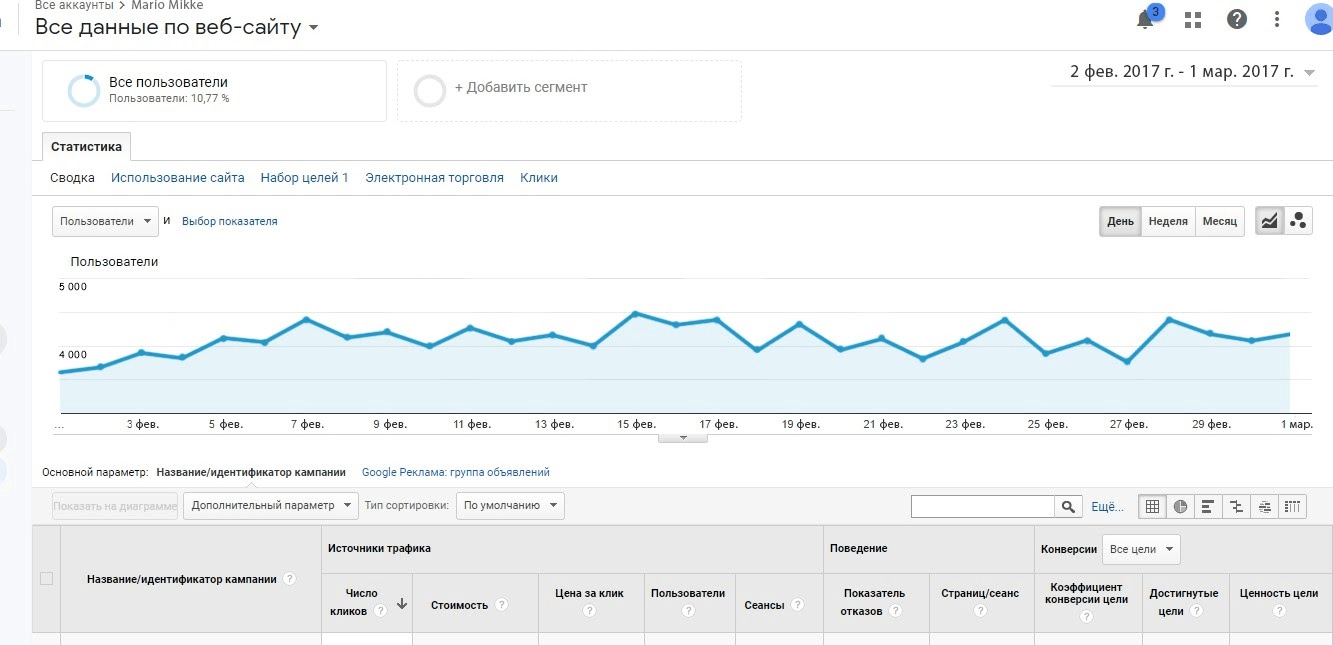Switch to motion chart view
This screenshot has width=1333, height=645.
click(x=1298, y=221)
